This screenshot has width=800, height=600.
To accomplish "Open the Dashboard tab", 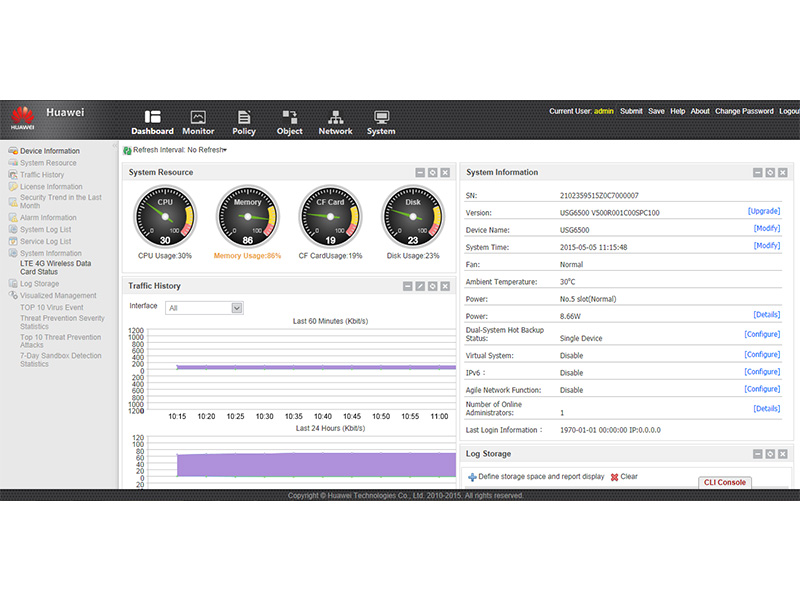I will [x=152, y=123].
